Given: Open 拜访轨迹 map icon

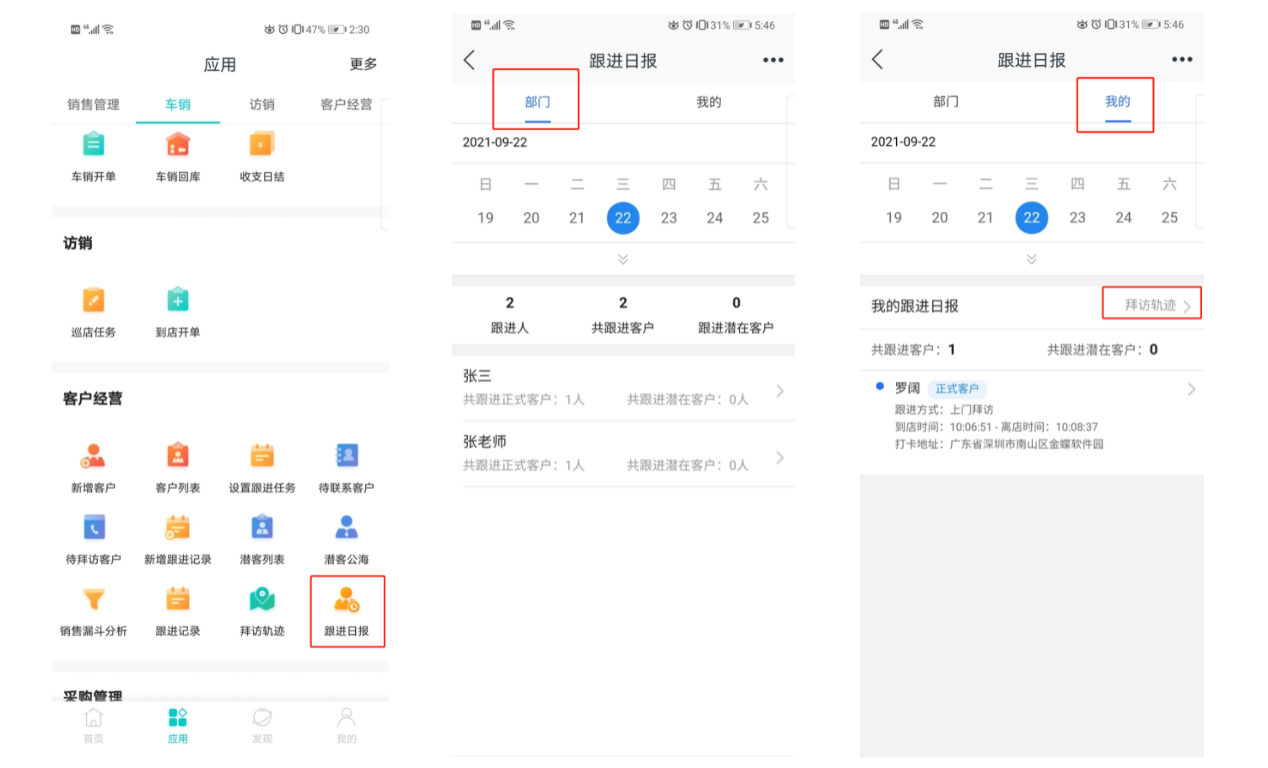Looking at the screenshot, I should point(262,599).
